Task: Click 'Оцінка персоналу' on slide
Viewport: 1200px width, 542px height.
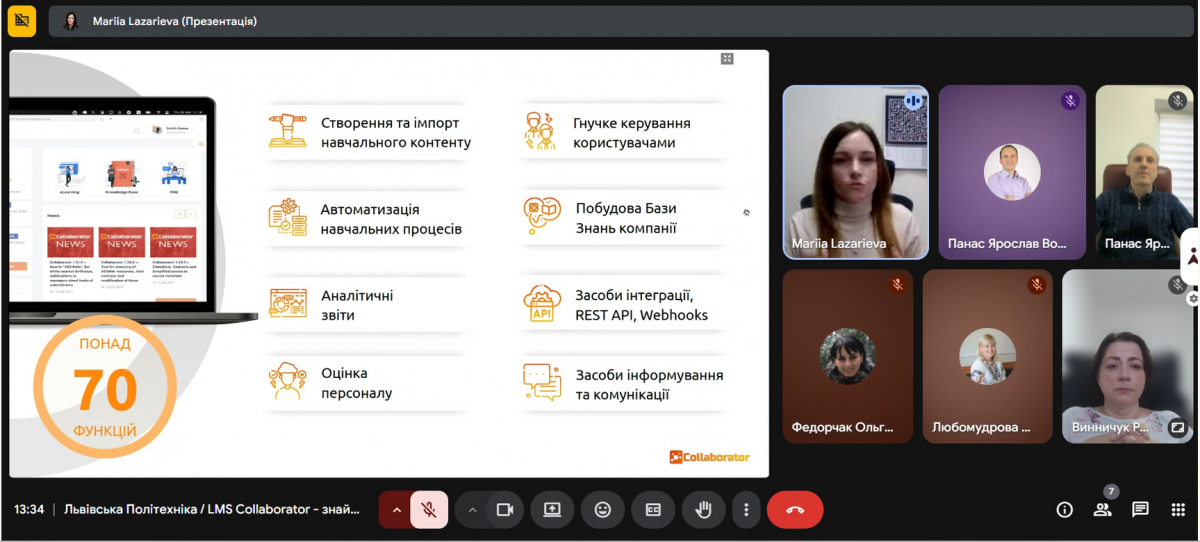Action: click(356, 383)
